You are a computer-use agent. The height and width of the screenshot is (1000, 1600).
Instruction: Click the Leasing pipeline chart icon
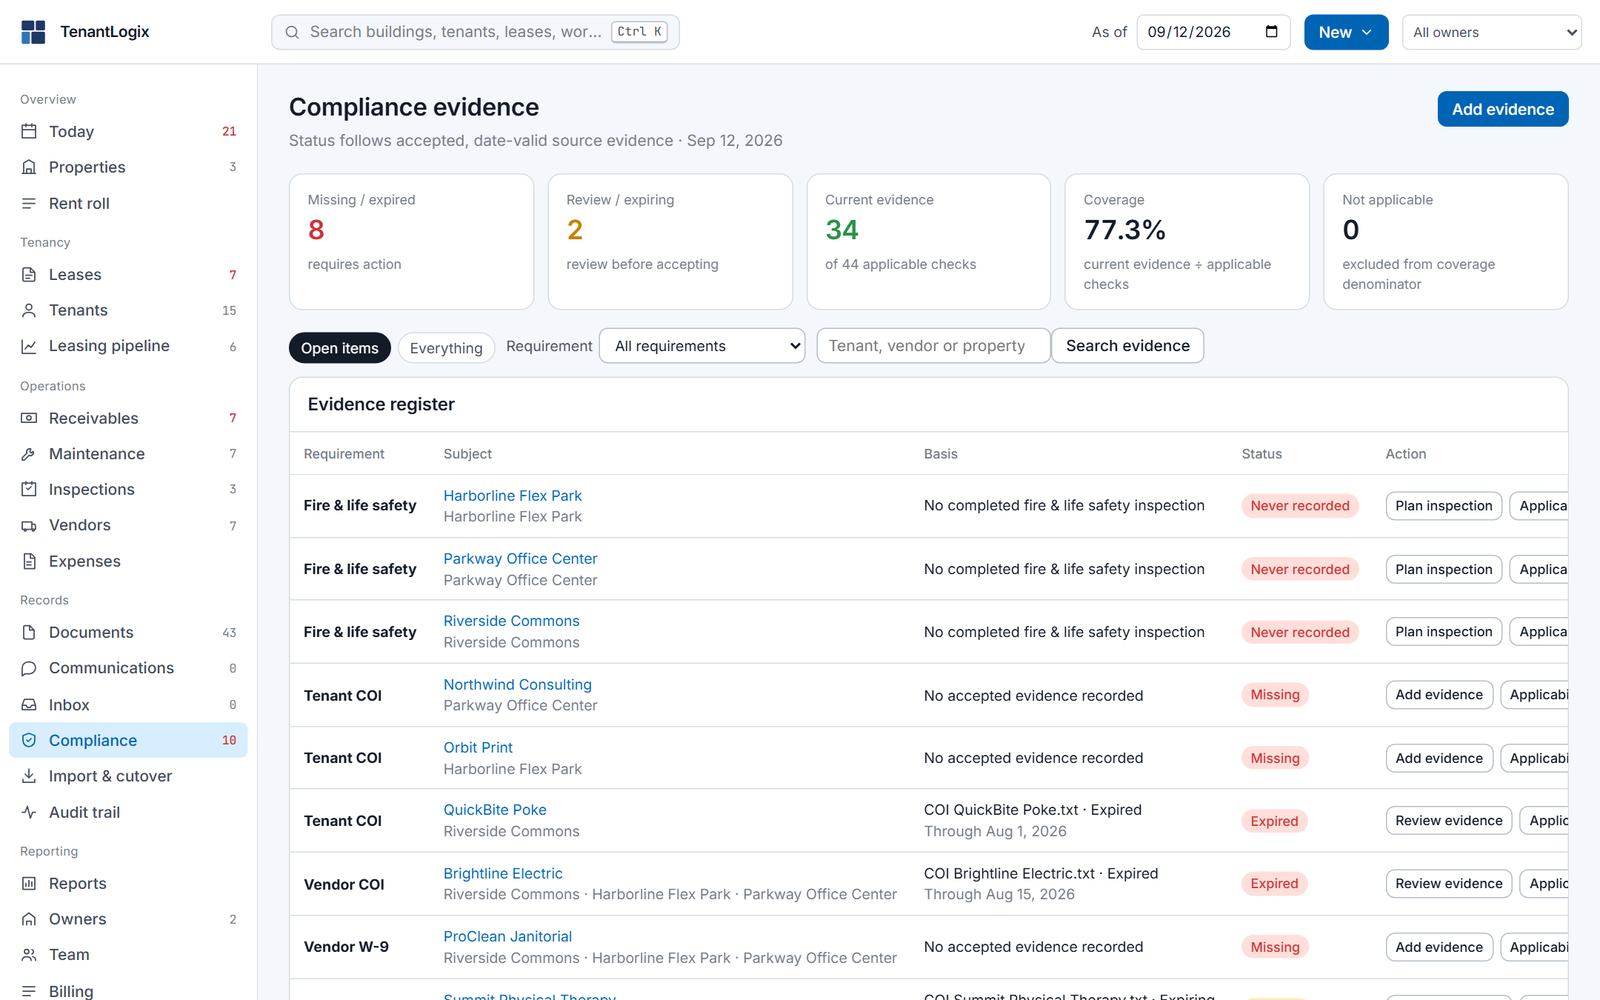coord(29,346)
